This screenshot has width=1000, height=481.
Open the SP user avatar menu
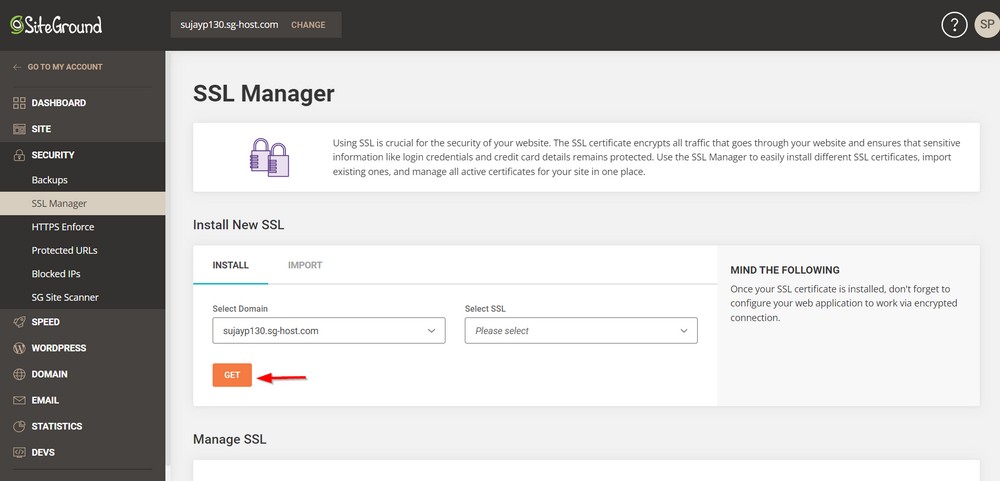coord(987,25)
